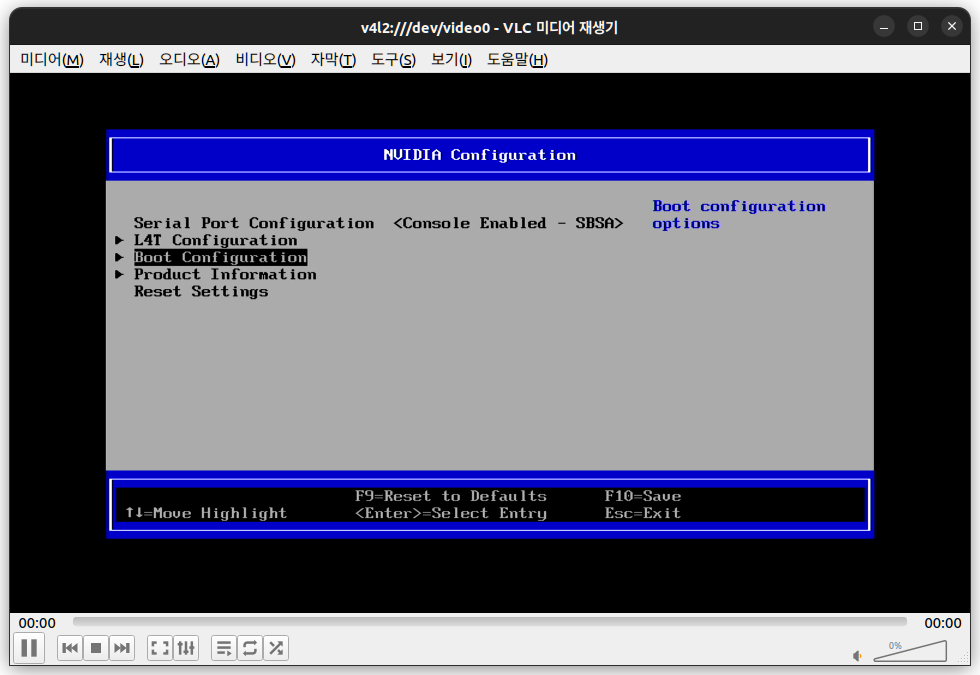Open the 자막(T) menu
The width and height of the screenshot is (980, 675).
click(x=333, y=59)
